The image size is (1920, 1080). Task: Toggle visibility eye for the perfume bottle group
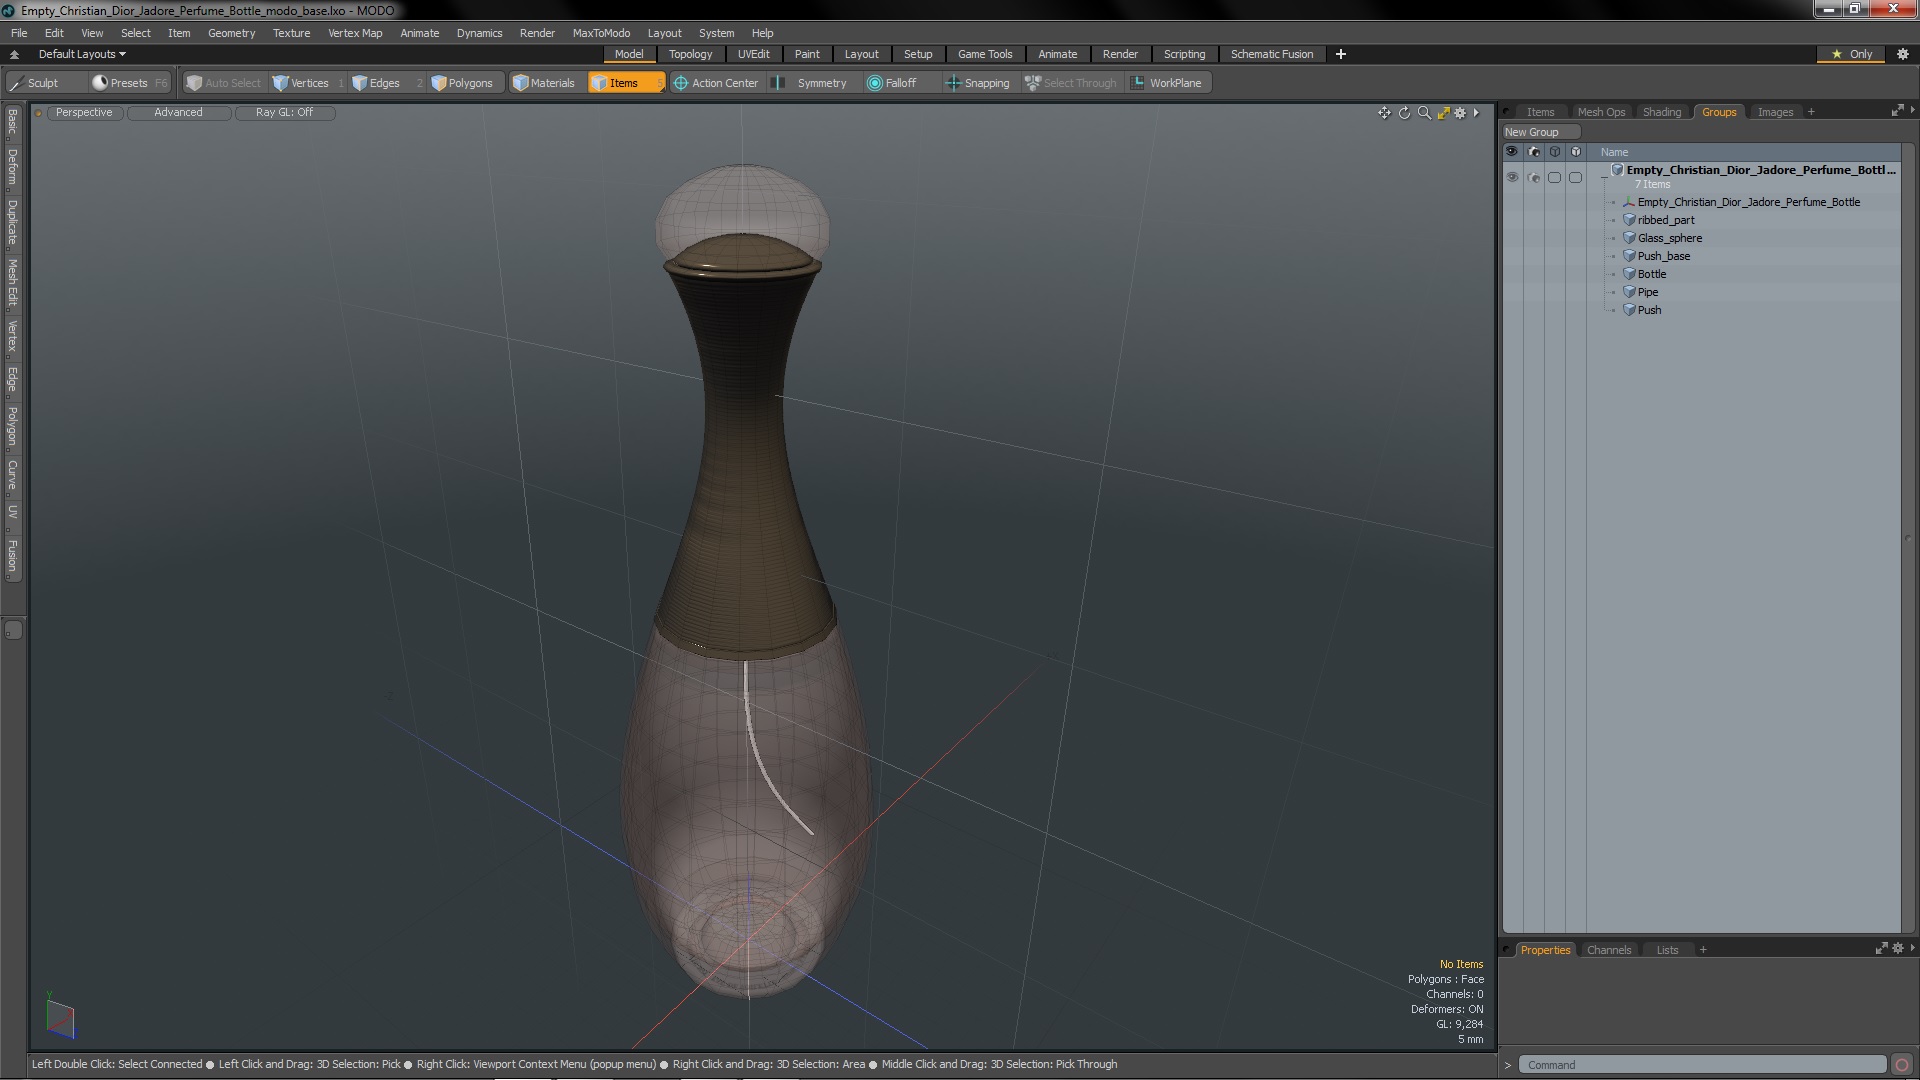[1512, 177]
